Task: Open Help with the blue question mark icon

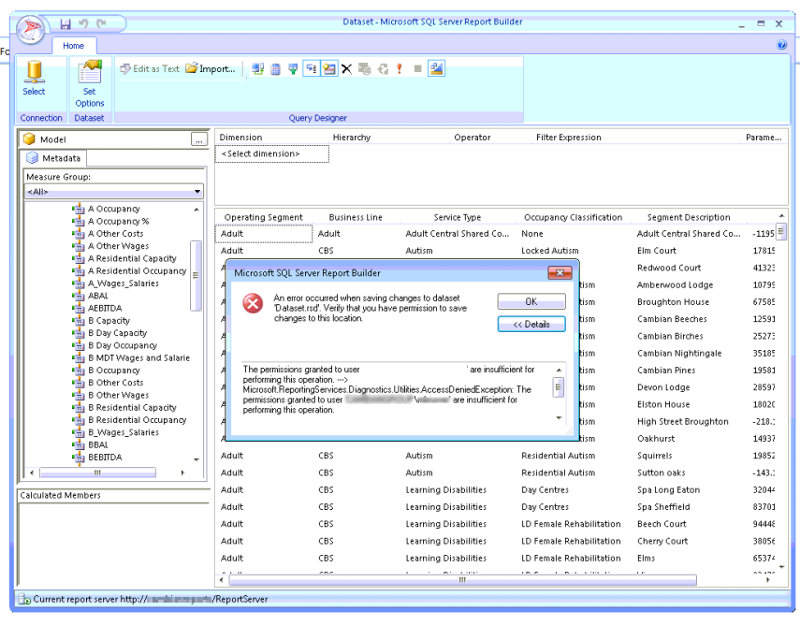Action: (x=782, y=45)
